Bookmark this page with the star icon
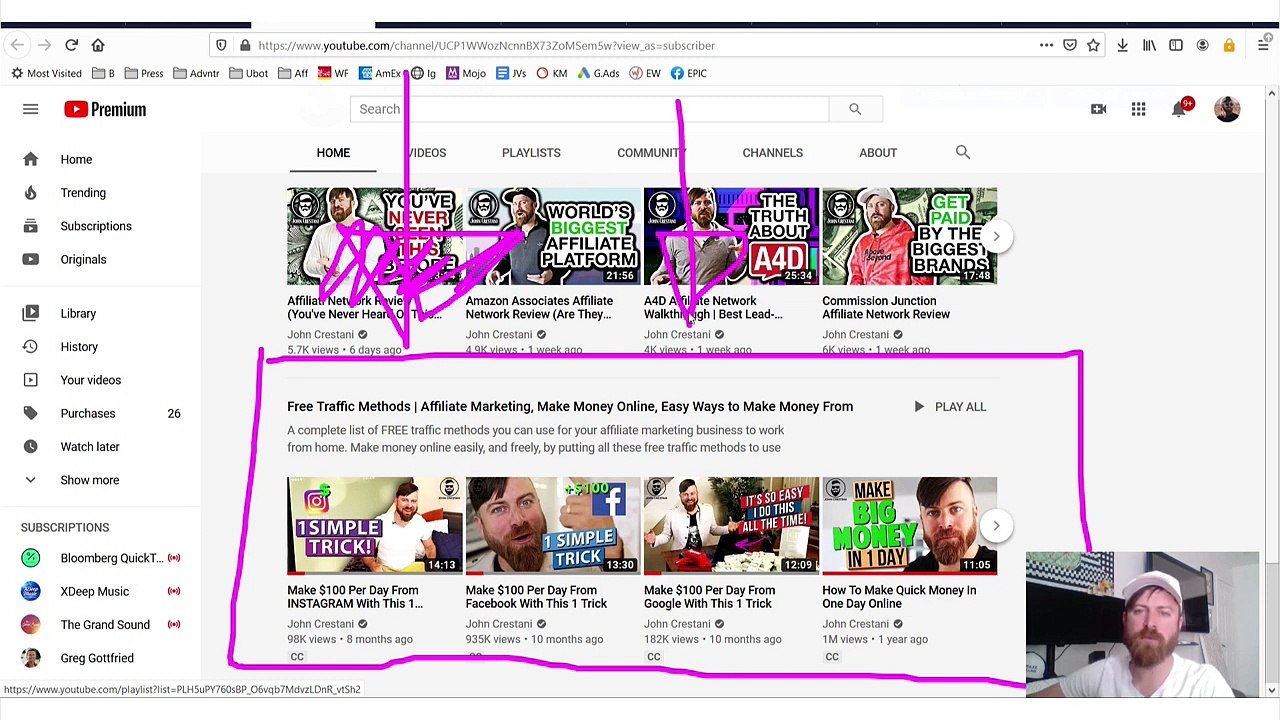The width and height of the screenshot is (1280, 720). tap(1093, 45)
